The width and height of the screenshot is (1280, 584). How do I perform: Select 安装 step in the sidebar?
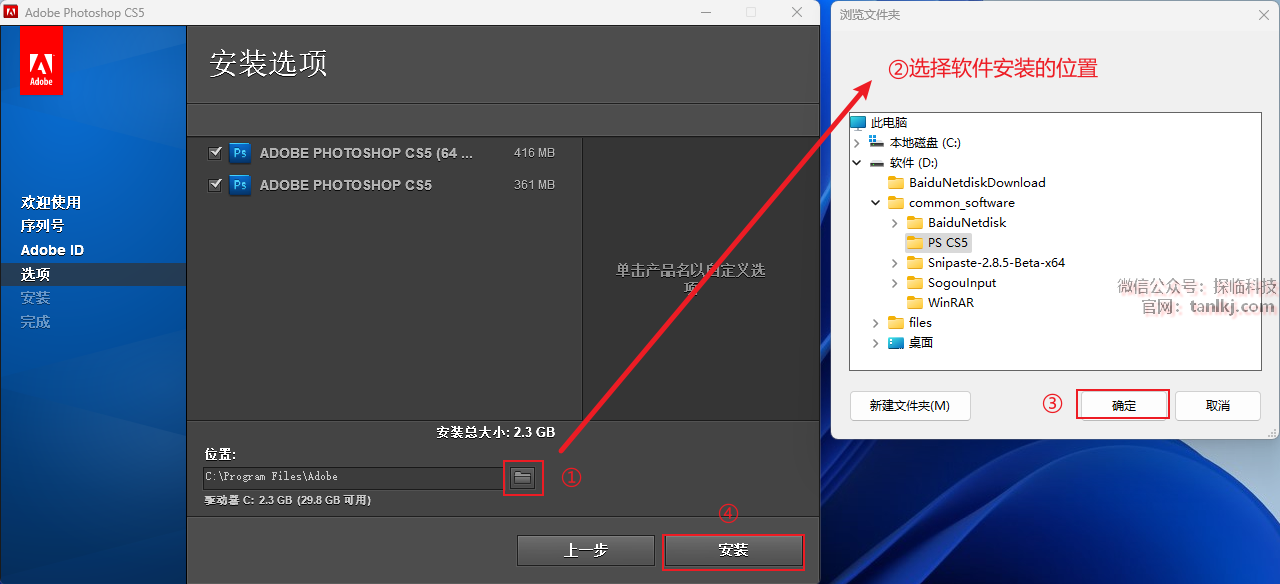[35, 298]
